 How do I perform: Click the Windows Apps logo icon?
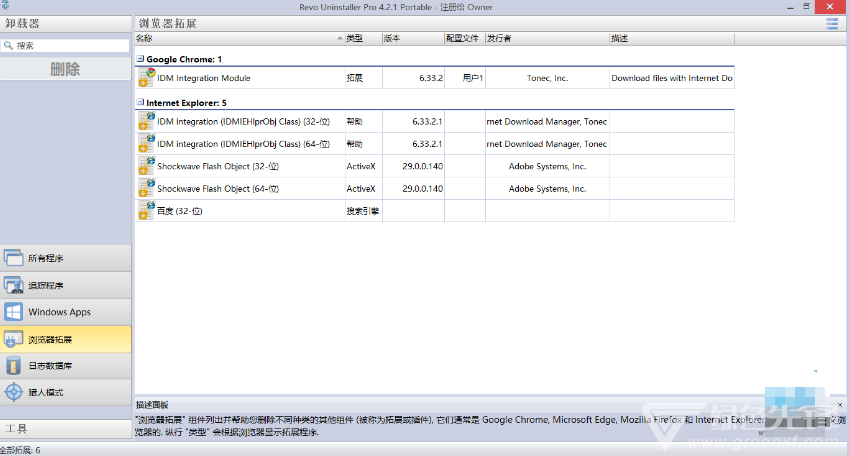pyautogui.click(x=14, y=312)
